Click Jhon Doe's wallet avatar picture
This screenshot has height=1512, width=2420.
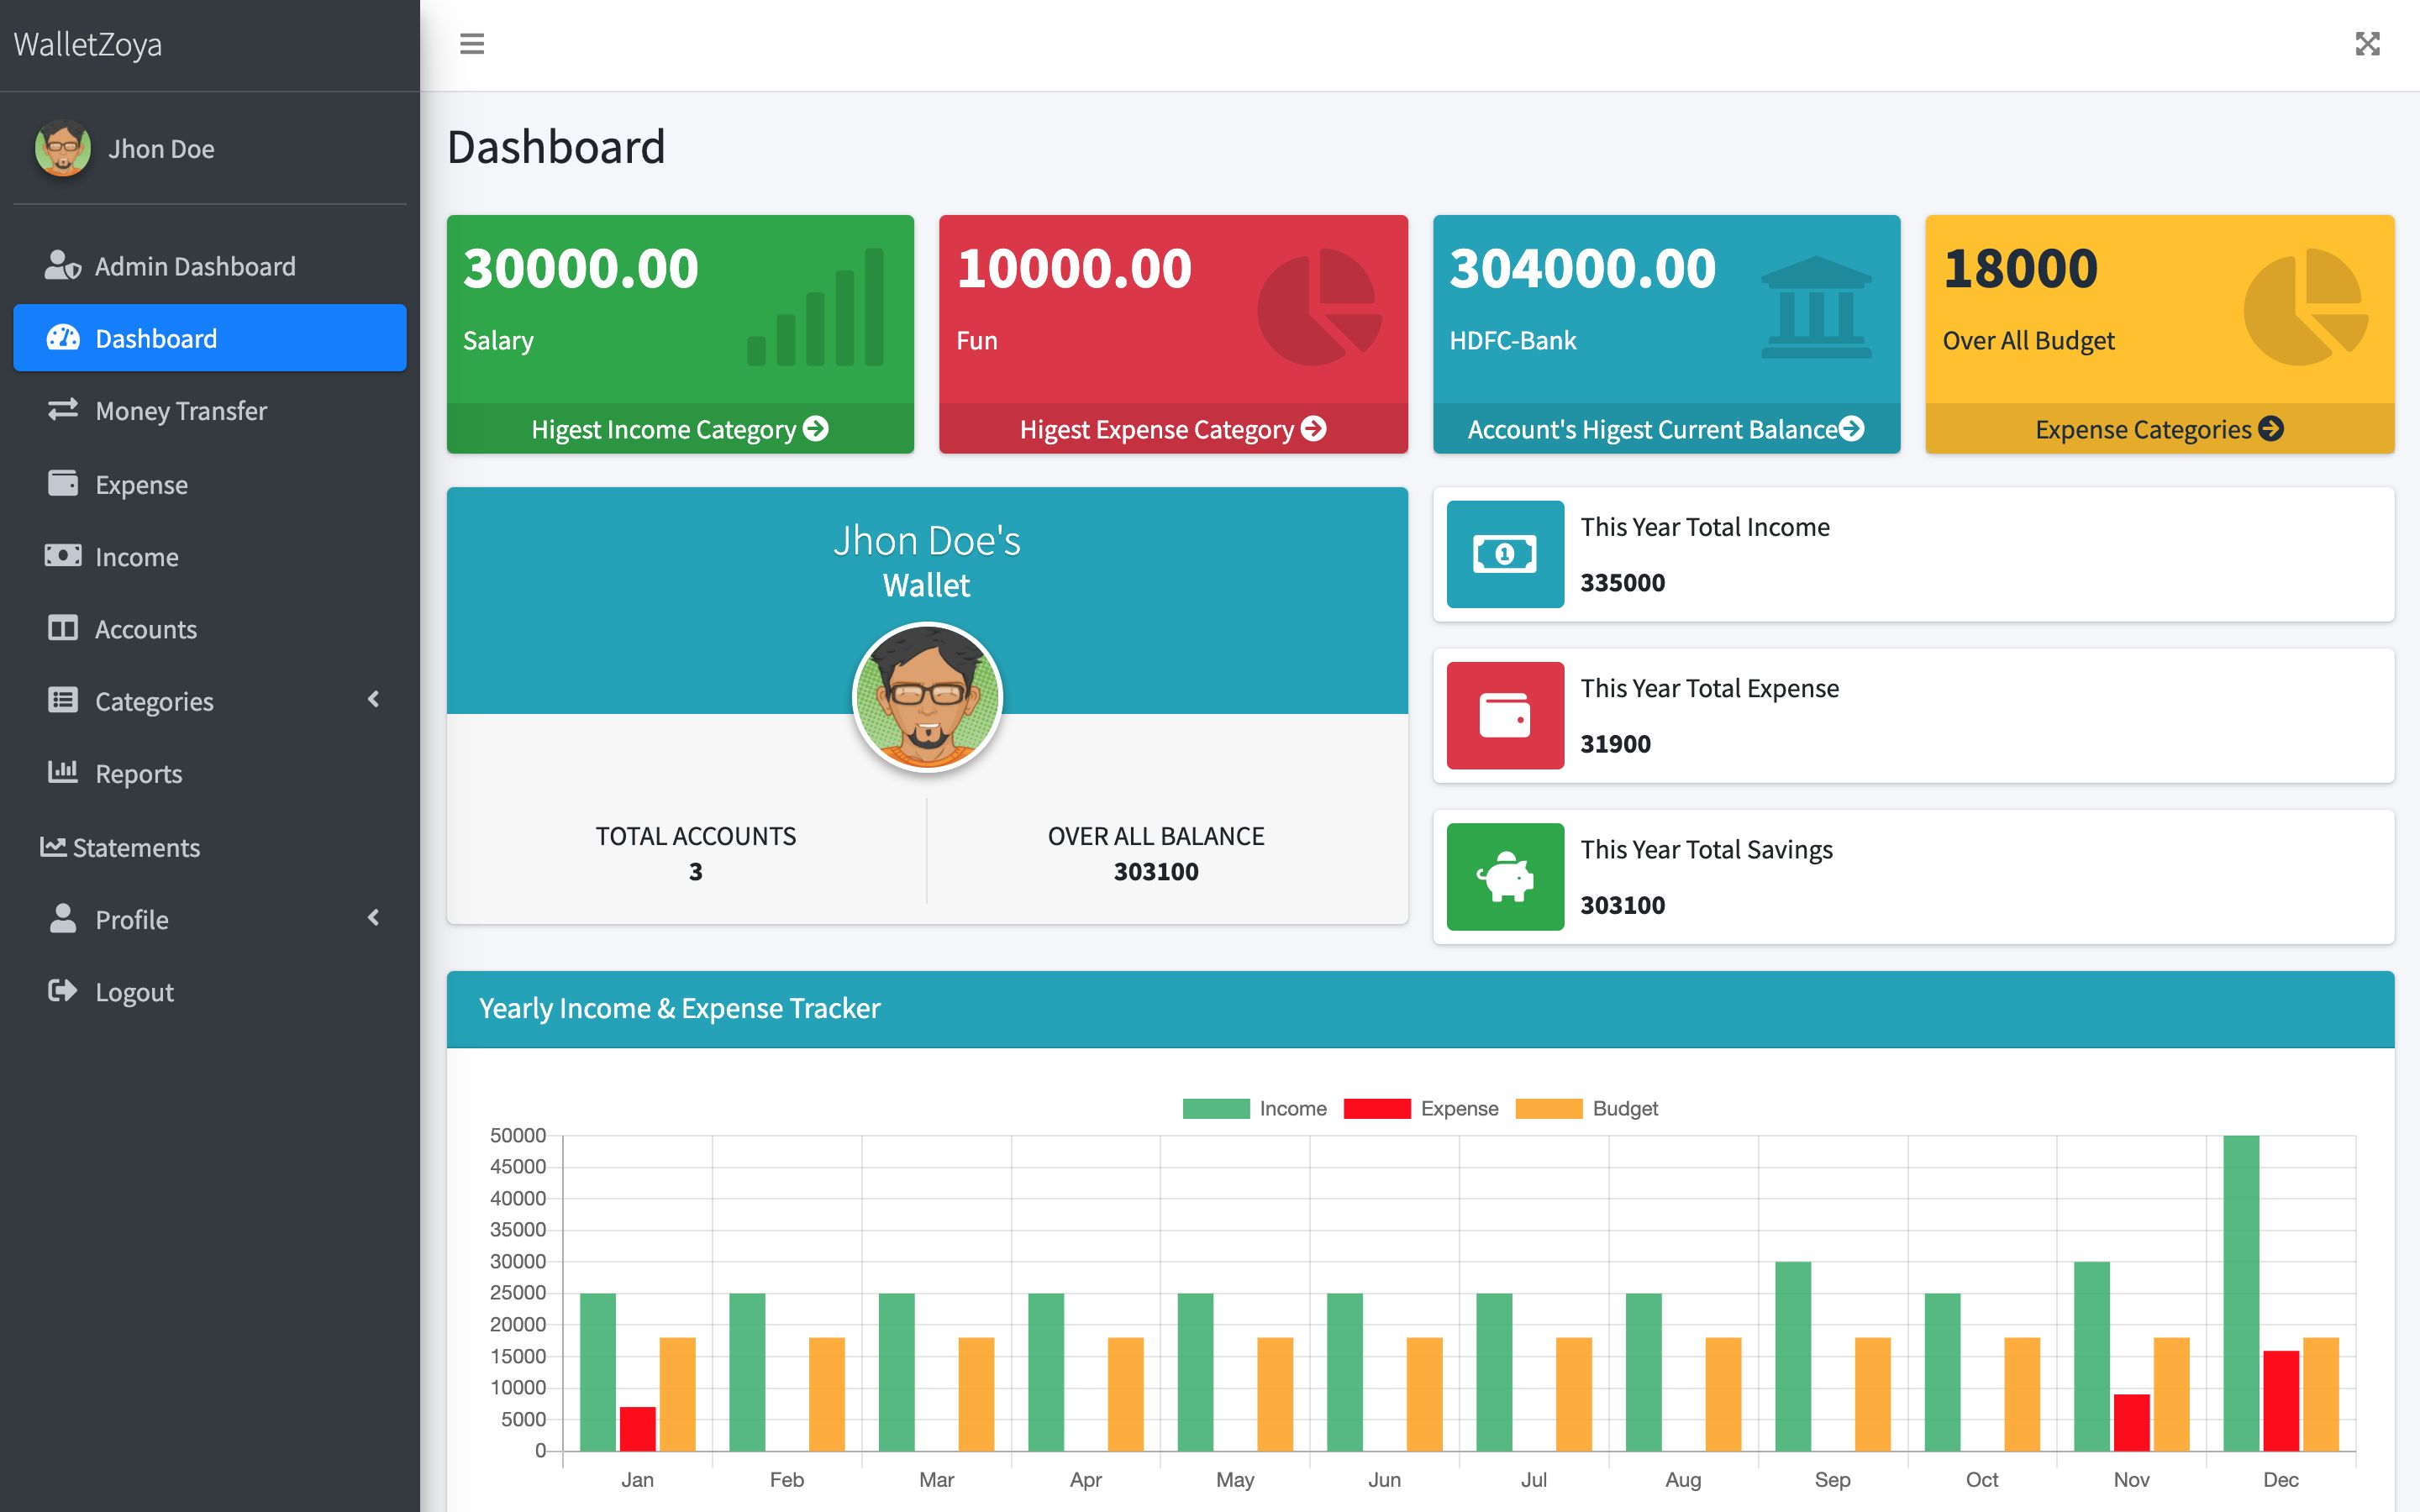tap(927, 697)
